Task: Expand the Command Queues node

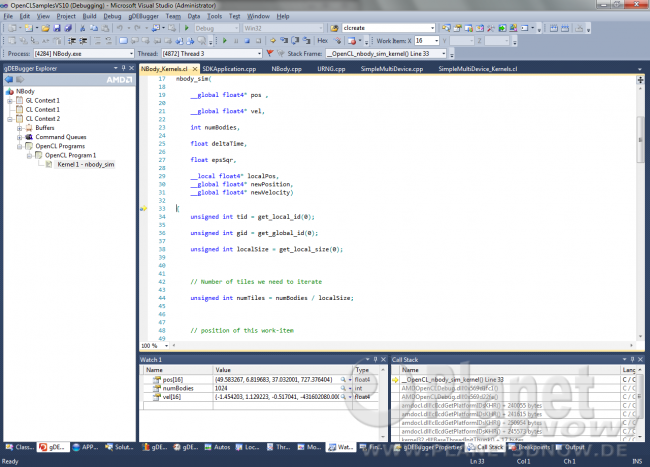Action: point(19,137)
